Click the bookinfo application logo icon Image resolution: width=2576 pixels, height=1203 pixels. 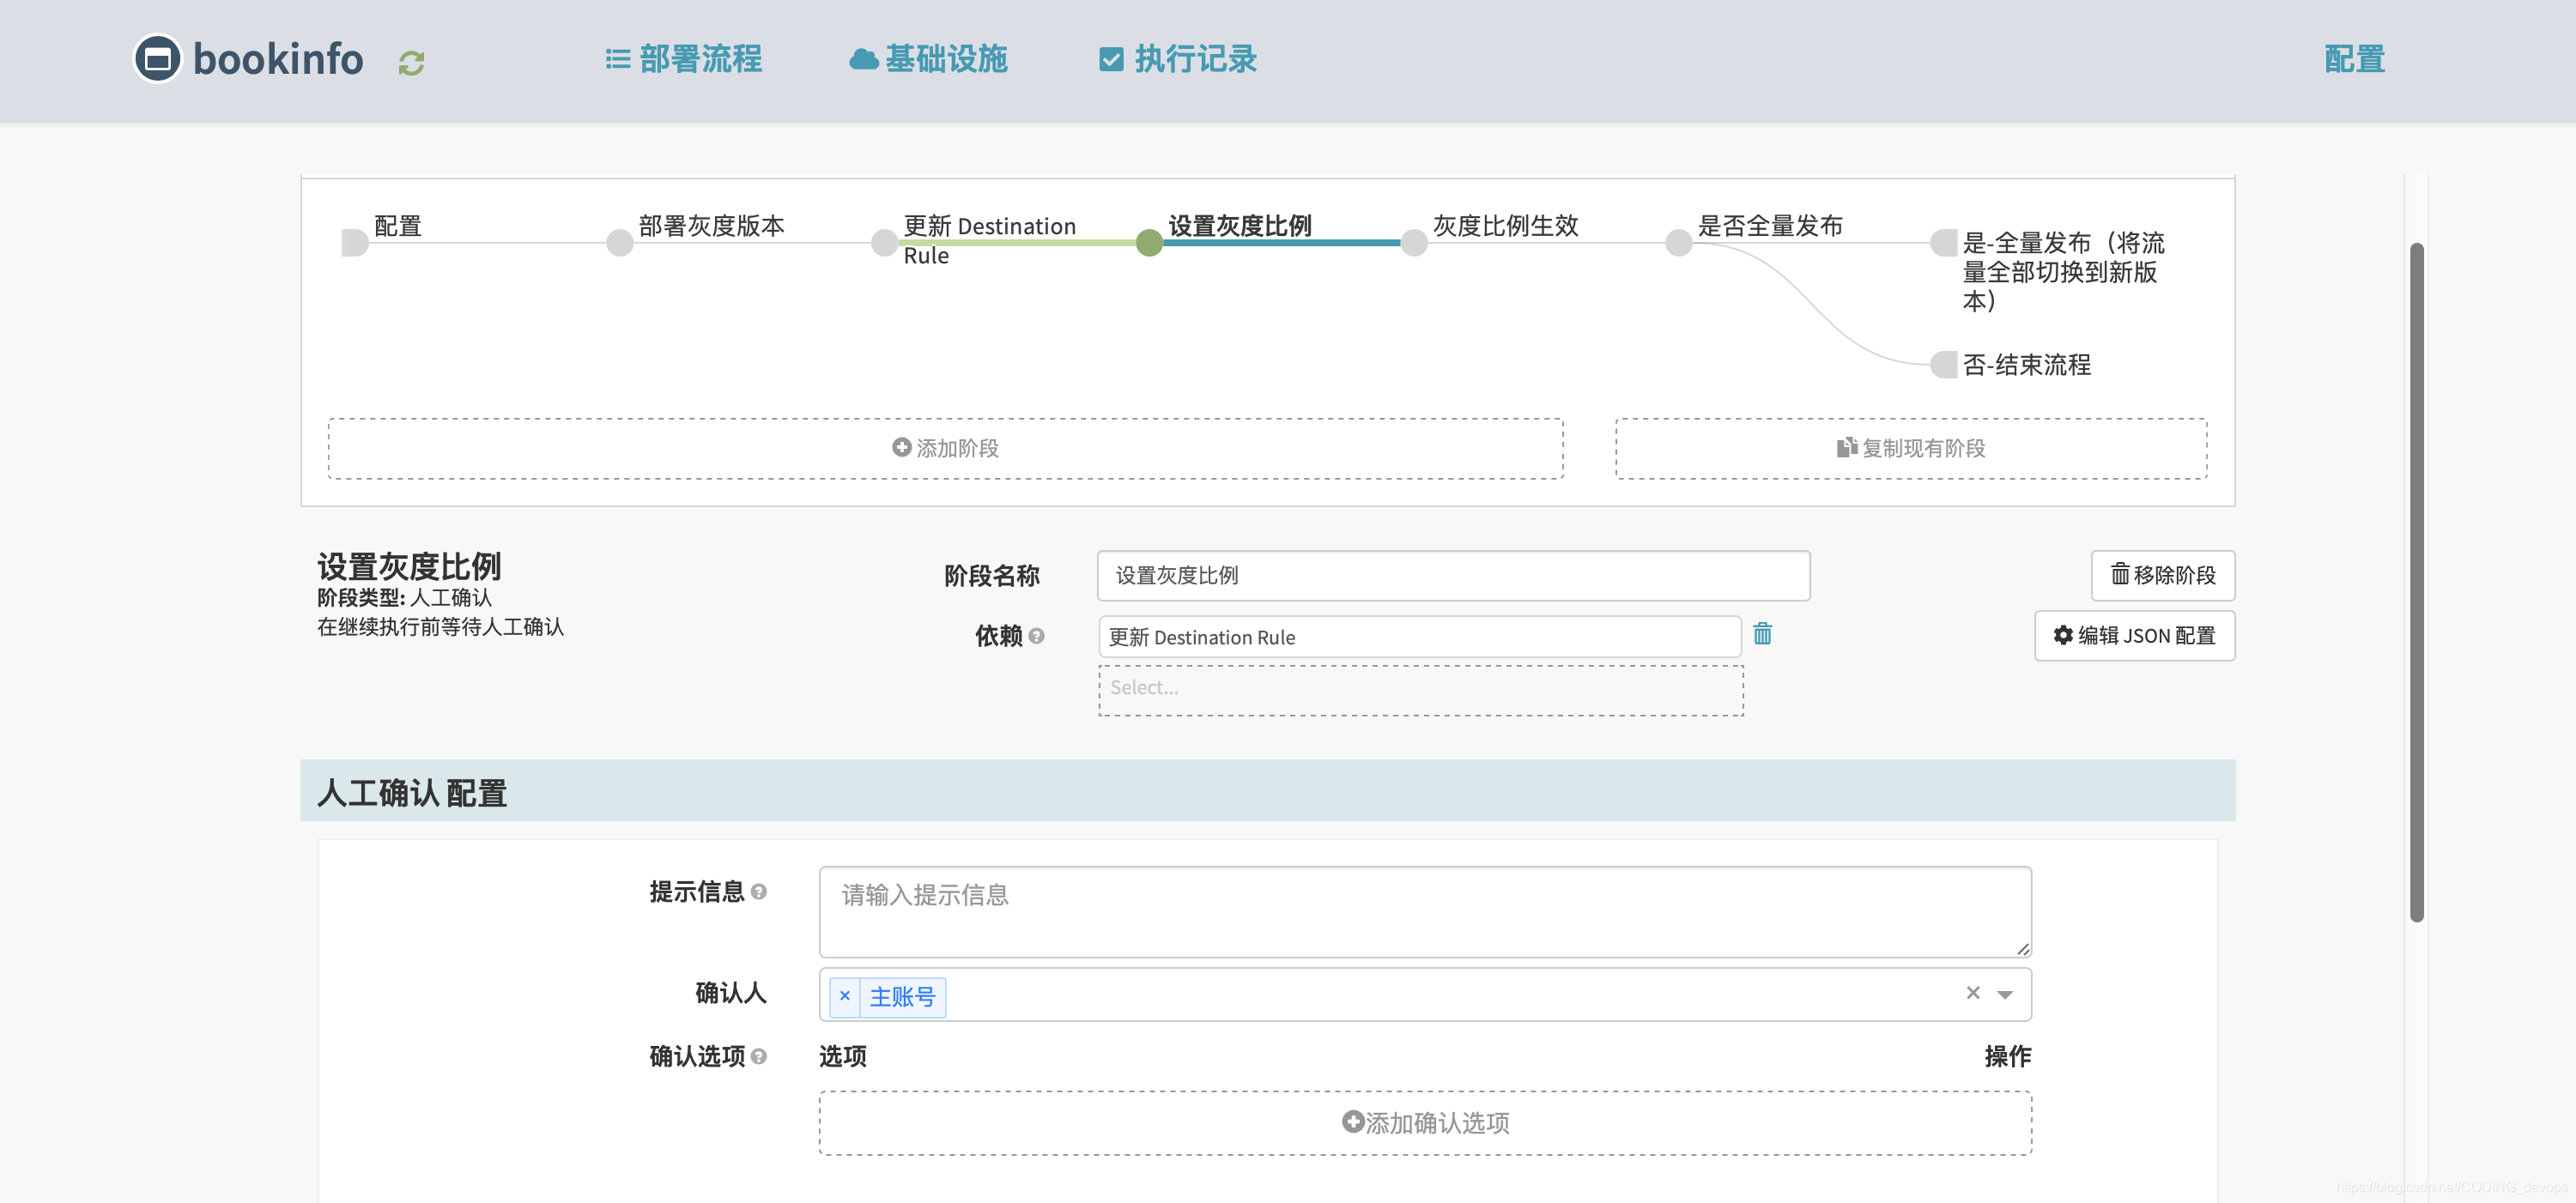[158, 59]
